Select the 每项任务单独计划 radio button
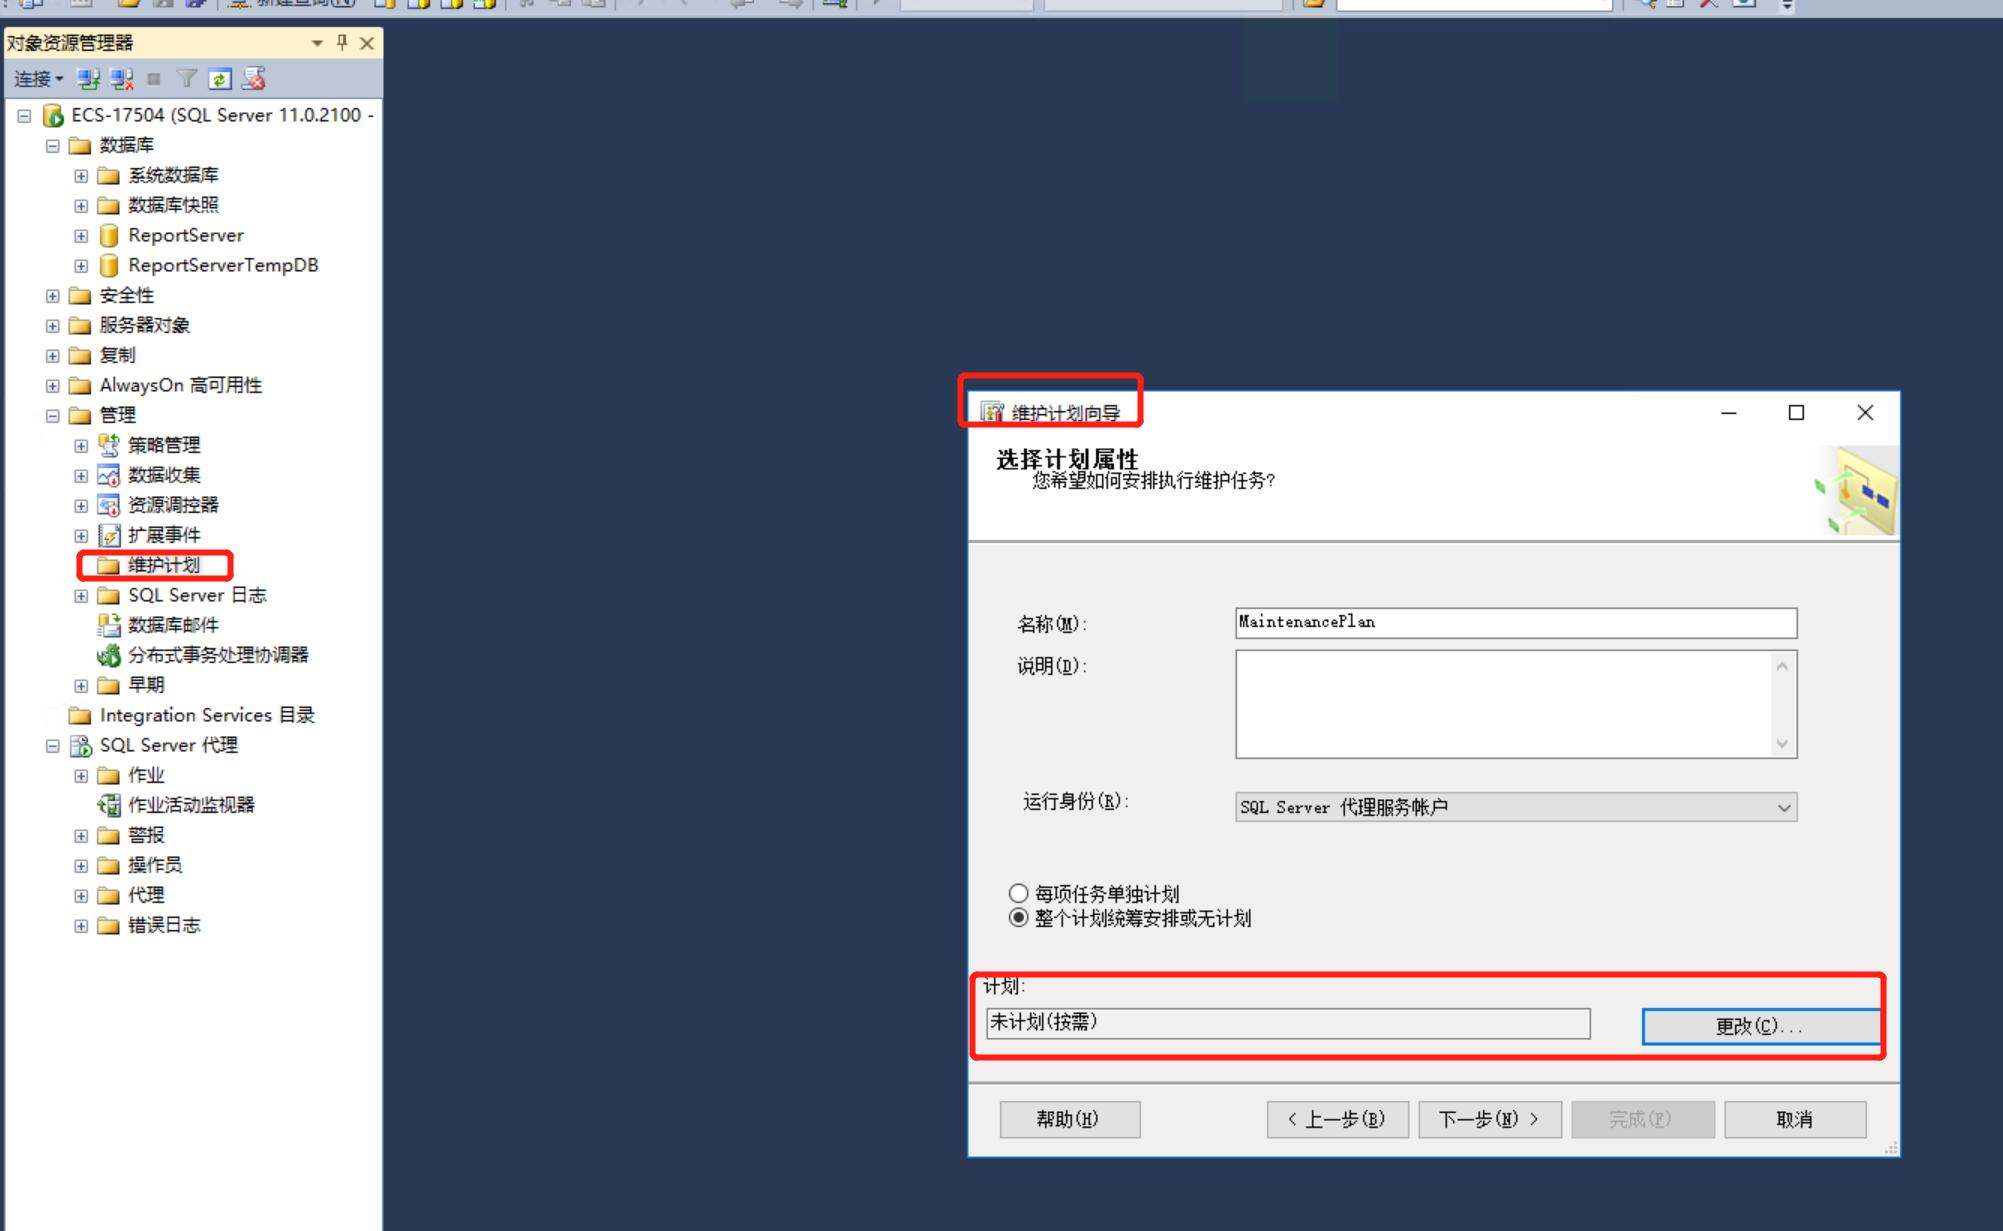The height and width of the screenshot is (1231, 2003). tap(1018, 895)
